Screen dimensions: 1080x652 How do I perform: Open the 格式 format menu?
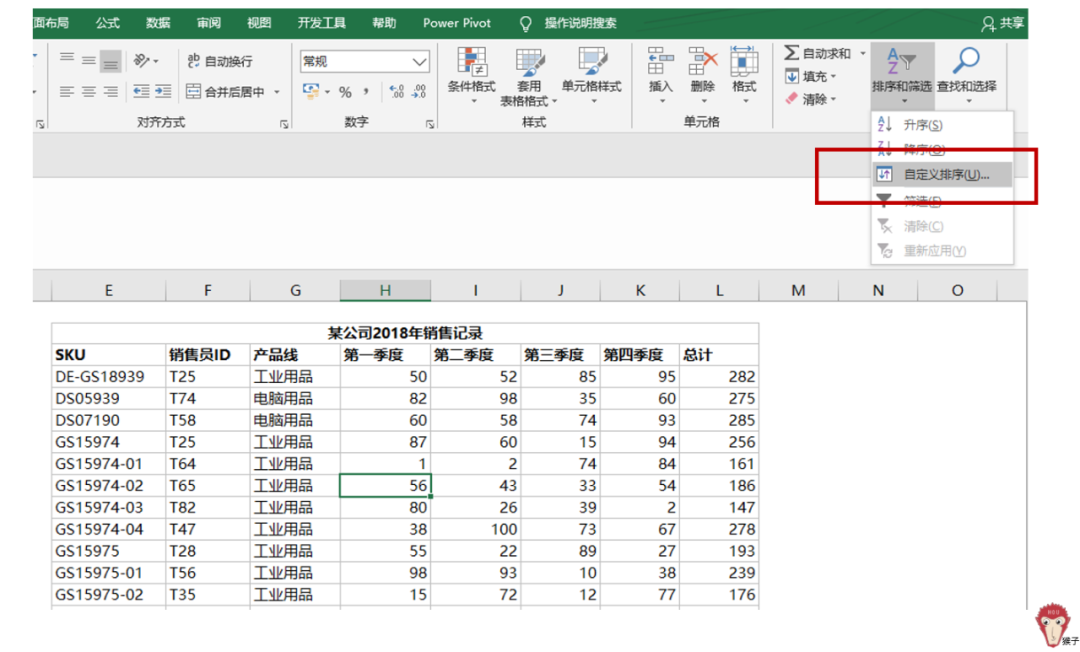744,74
